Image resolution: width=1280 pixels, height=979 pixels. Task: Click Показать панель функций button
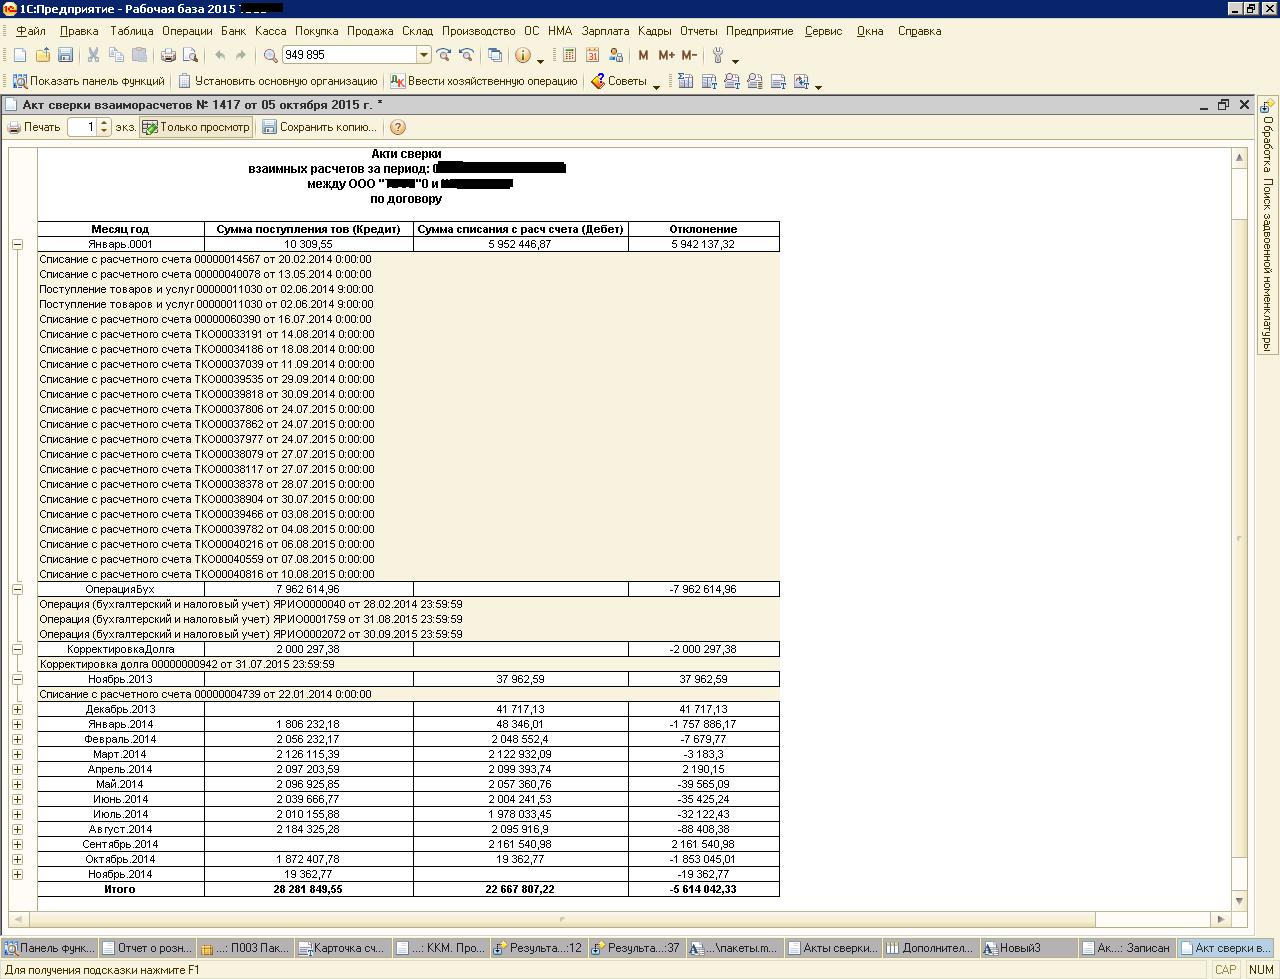click(89, 81)
